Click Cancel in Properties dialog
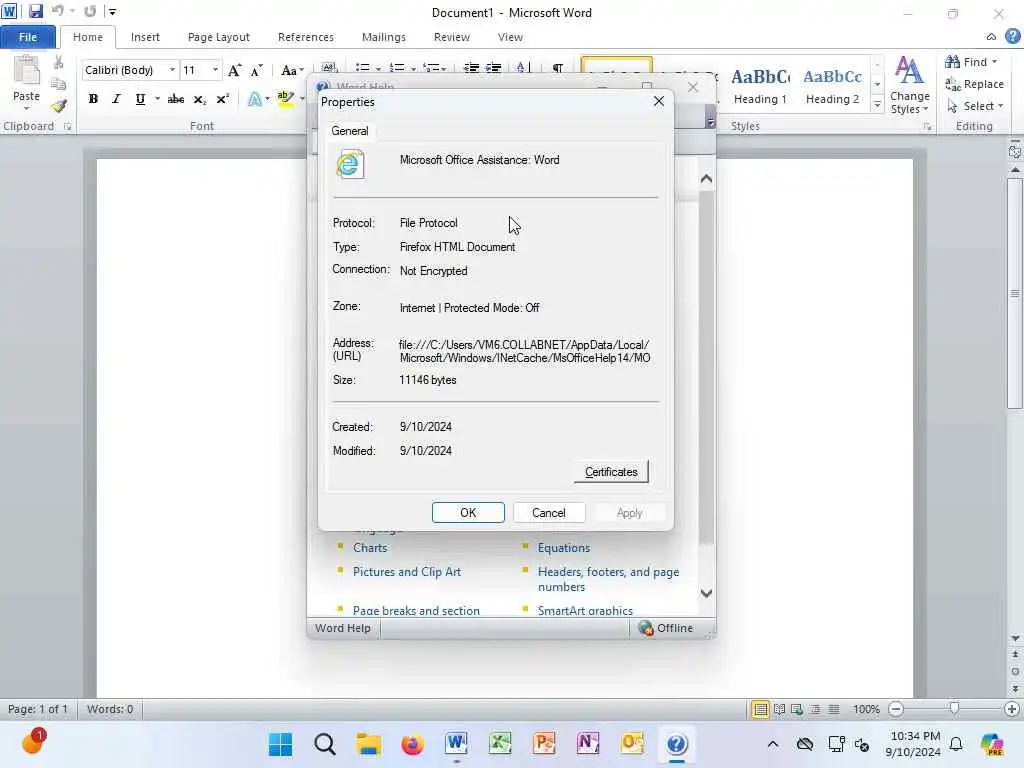This screenshot has width=1024, height=768. point(549,513)
